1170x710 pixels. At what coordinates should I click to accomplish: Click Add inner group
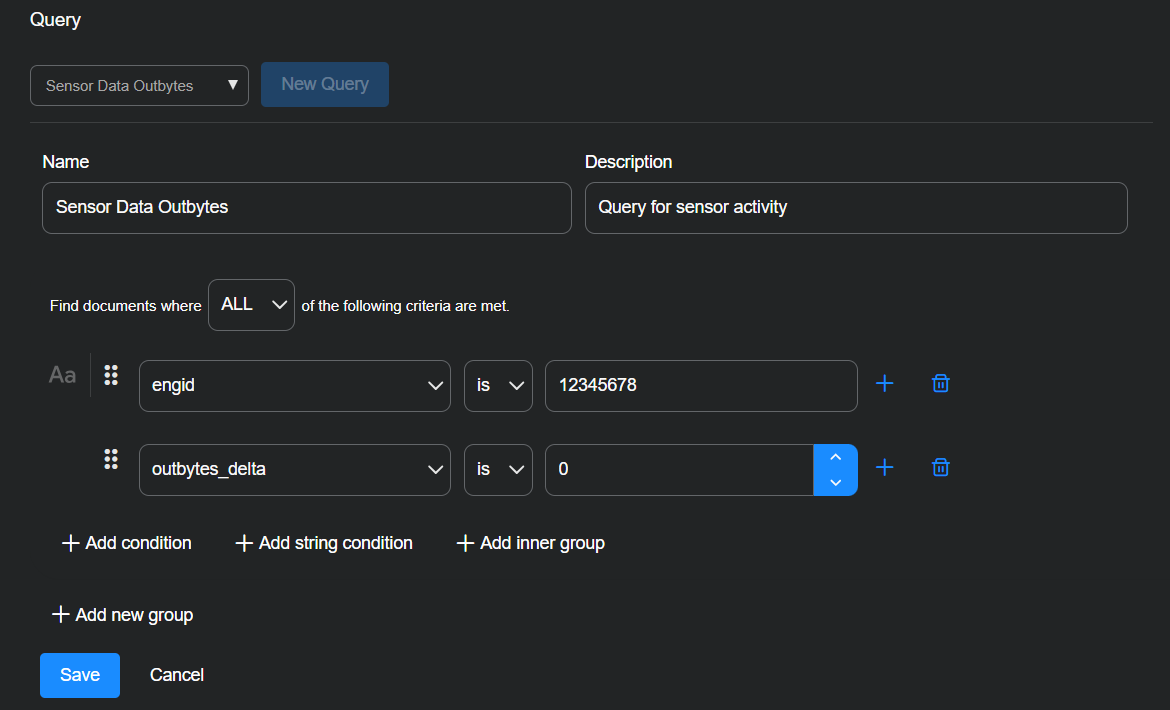point(531,543)
